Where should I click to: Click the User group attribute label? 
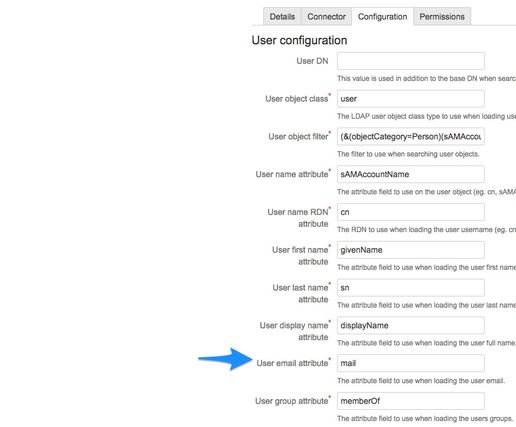point(292,401)
